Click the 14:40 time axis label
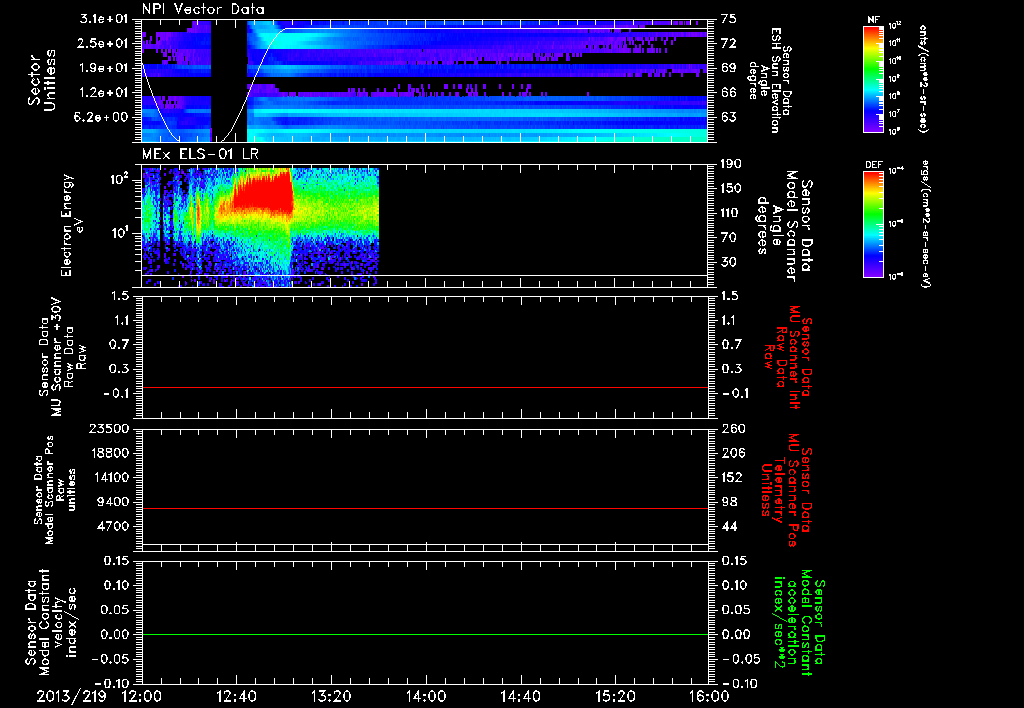Viewport: 1024px width, 708px height. [x=520, y=696]
